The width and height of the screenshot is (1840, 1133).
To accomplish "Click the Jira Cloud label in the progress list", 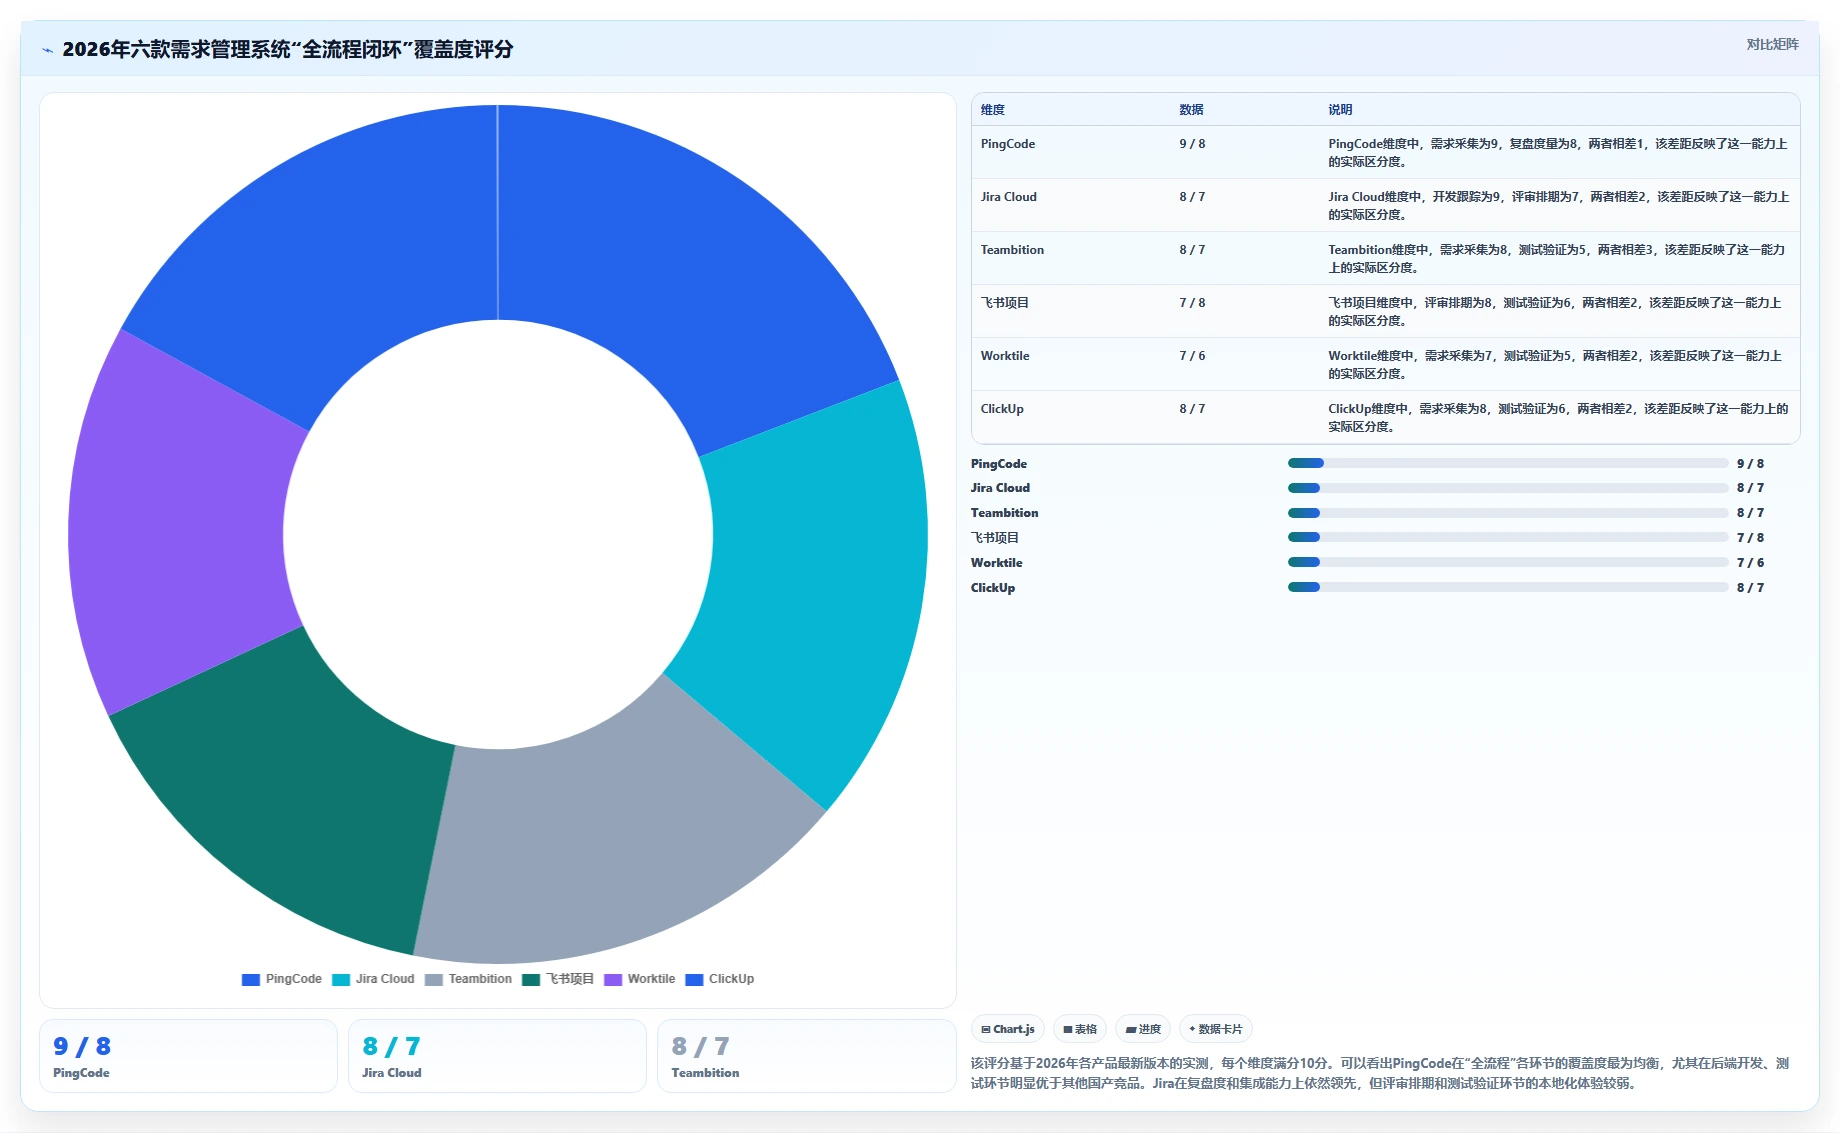I will (1000, 488).
